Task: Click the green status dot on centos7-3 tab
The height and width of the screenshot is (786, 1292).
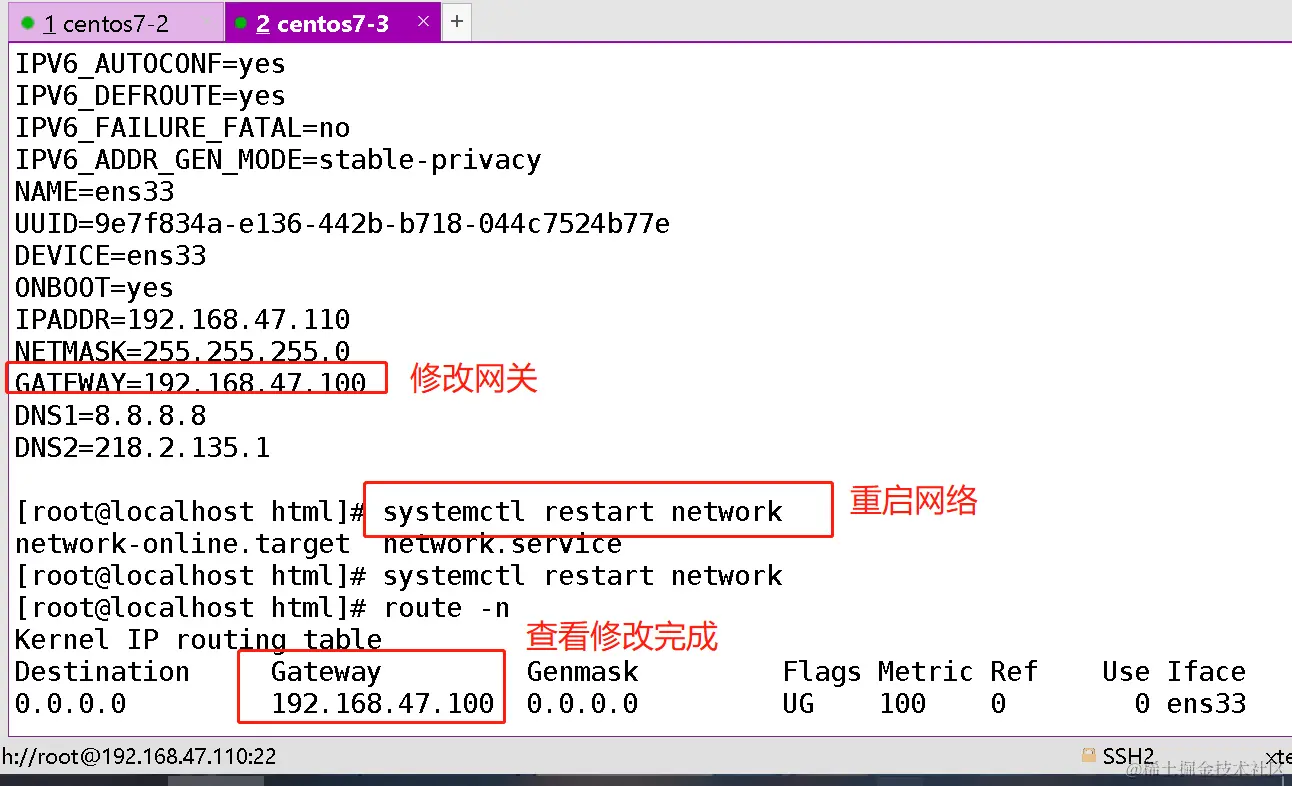Action: 240,23
